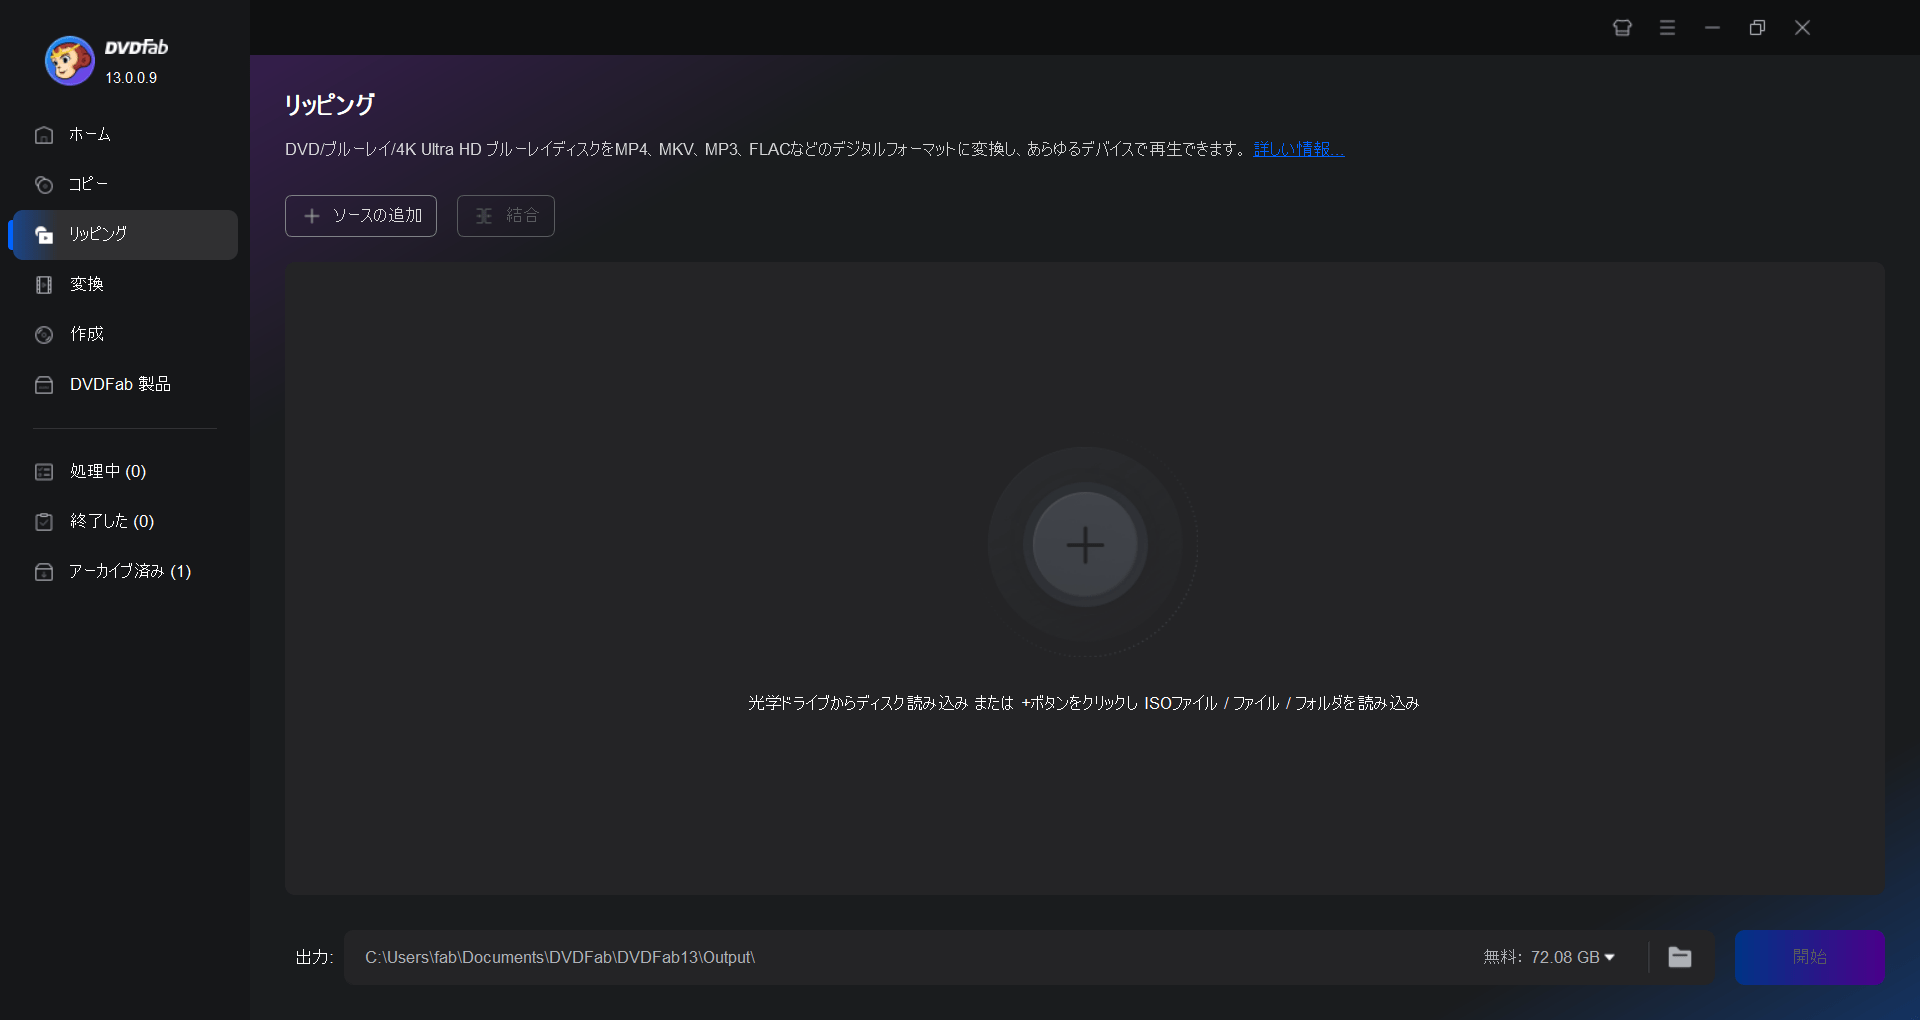Switch to the リッピング module
1920x1020 pixels.
click(125, 234)
